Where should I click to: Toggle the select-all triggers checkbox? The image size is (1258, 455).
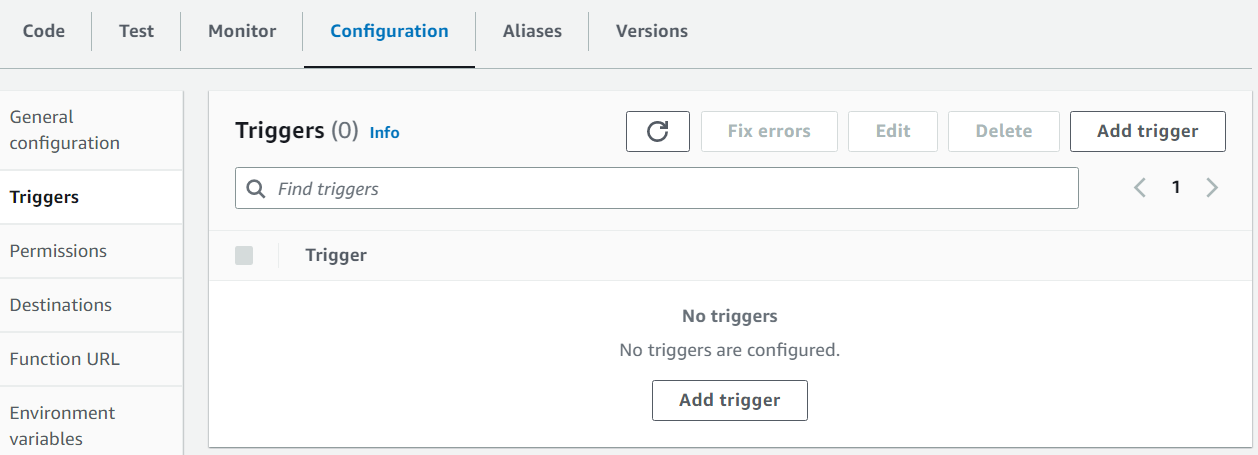pos(244,255)
